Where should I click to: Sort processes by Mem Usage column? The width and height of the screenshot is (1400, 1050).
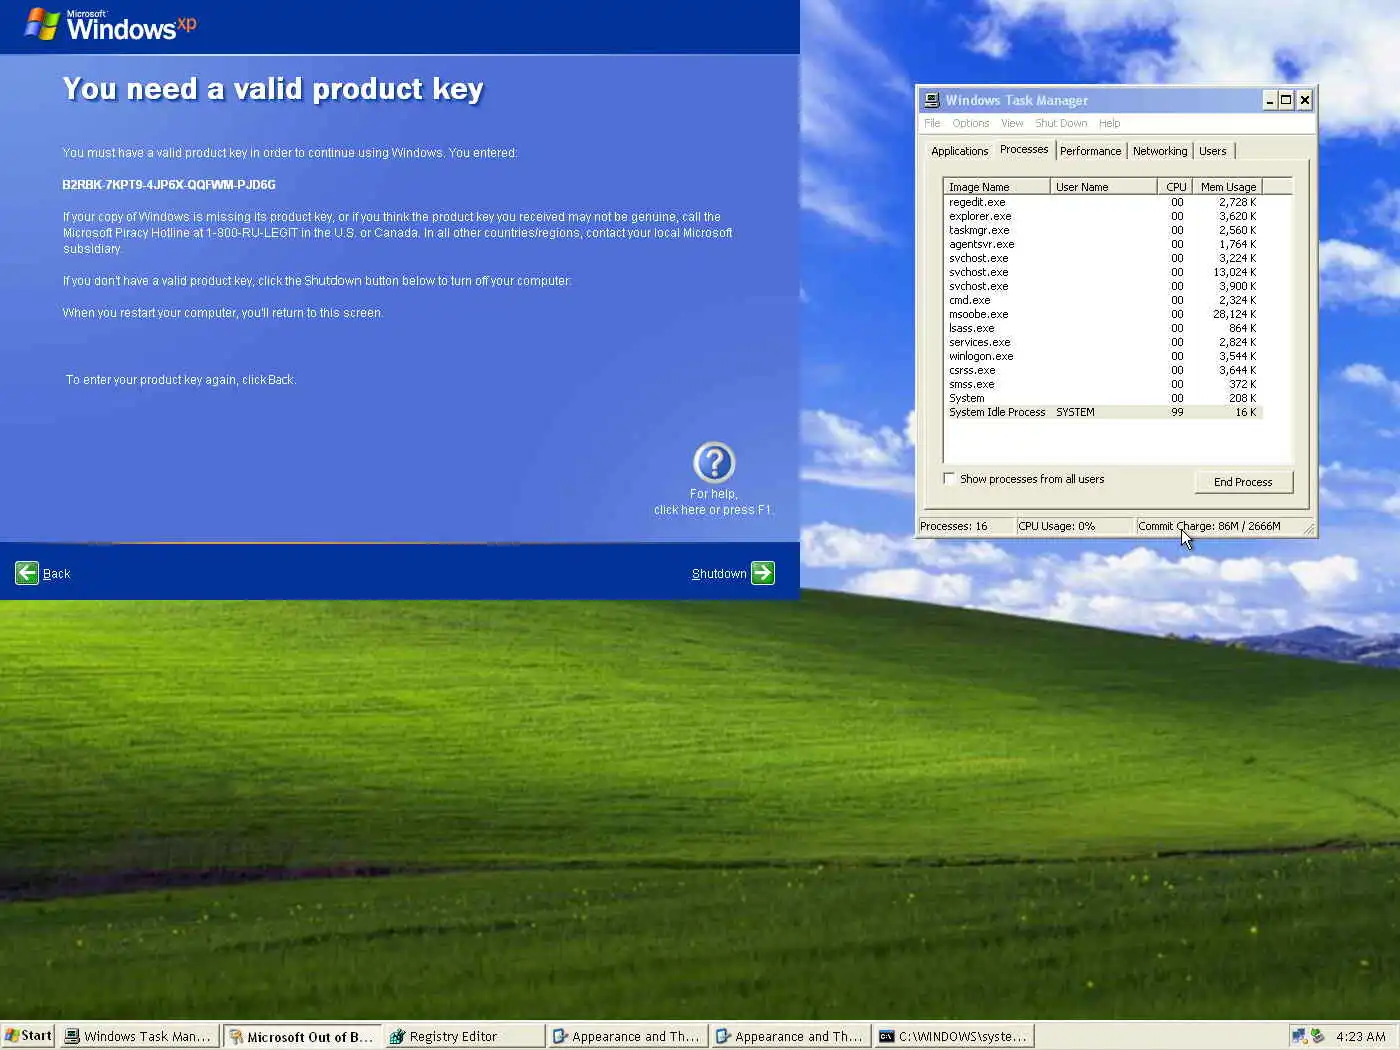[1227, 187]
